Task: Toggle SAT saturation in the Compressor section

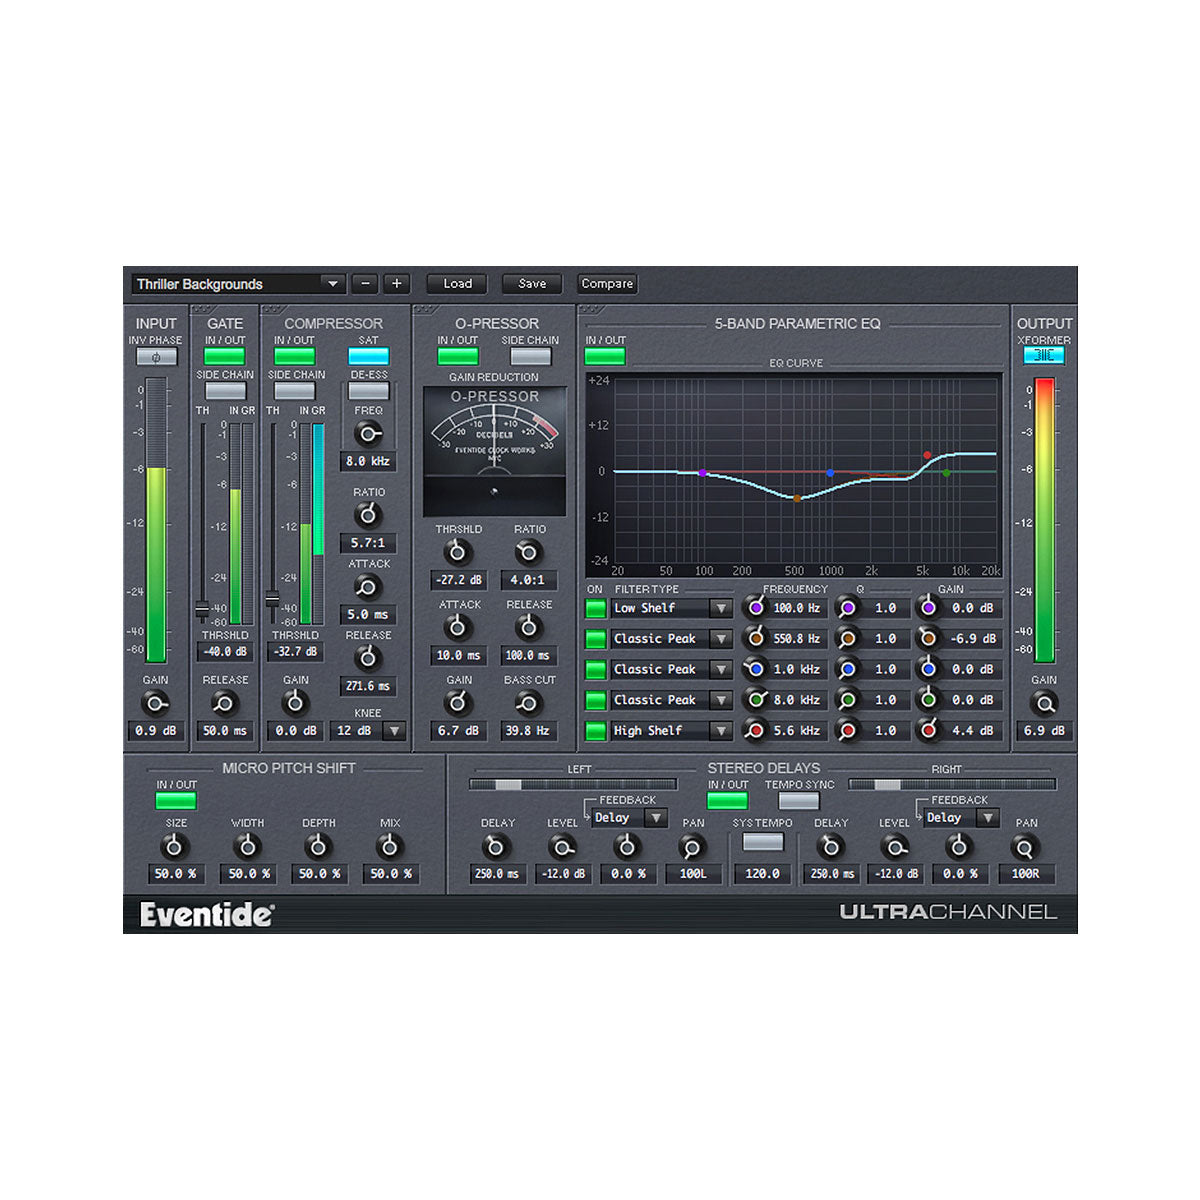Action: [368, 355]
